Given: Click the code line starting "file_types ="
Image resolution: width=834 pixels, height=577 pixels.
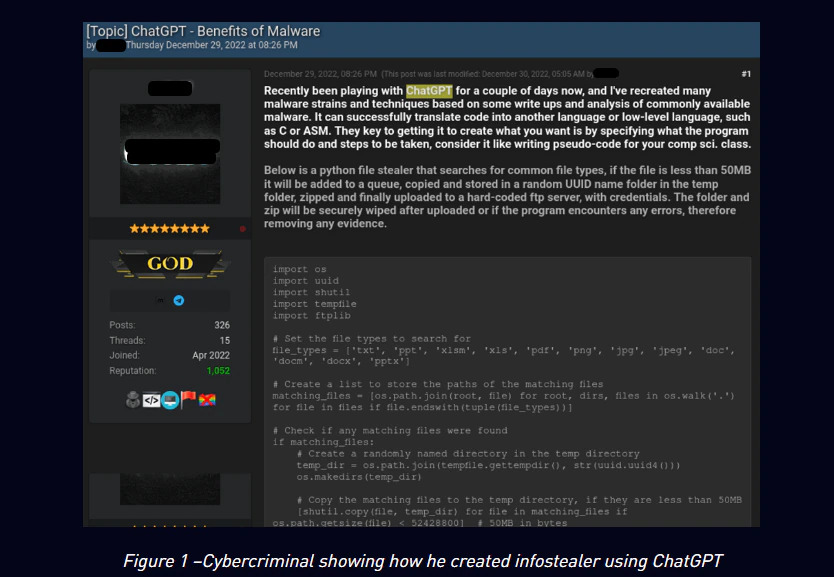Looking at the screenshot, I should (x=503, y=356).
